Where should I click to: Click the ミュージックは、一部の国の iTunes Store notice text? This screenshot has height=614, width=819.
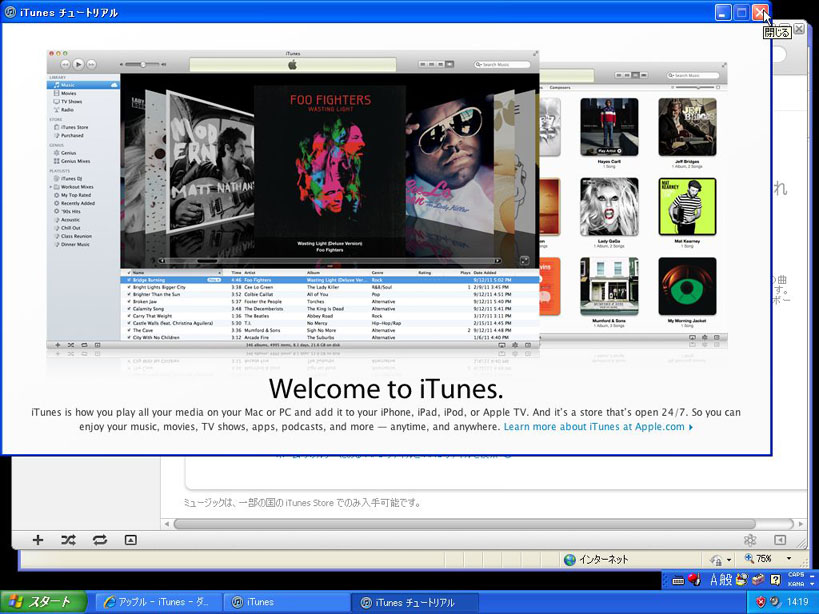click(x=302, y=503)
